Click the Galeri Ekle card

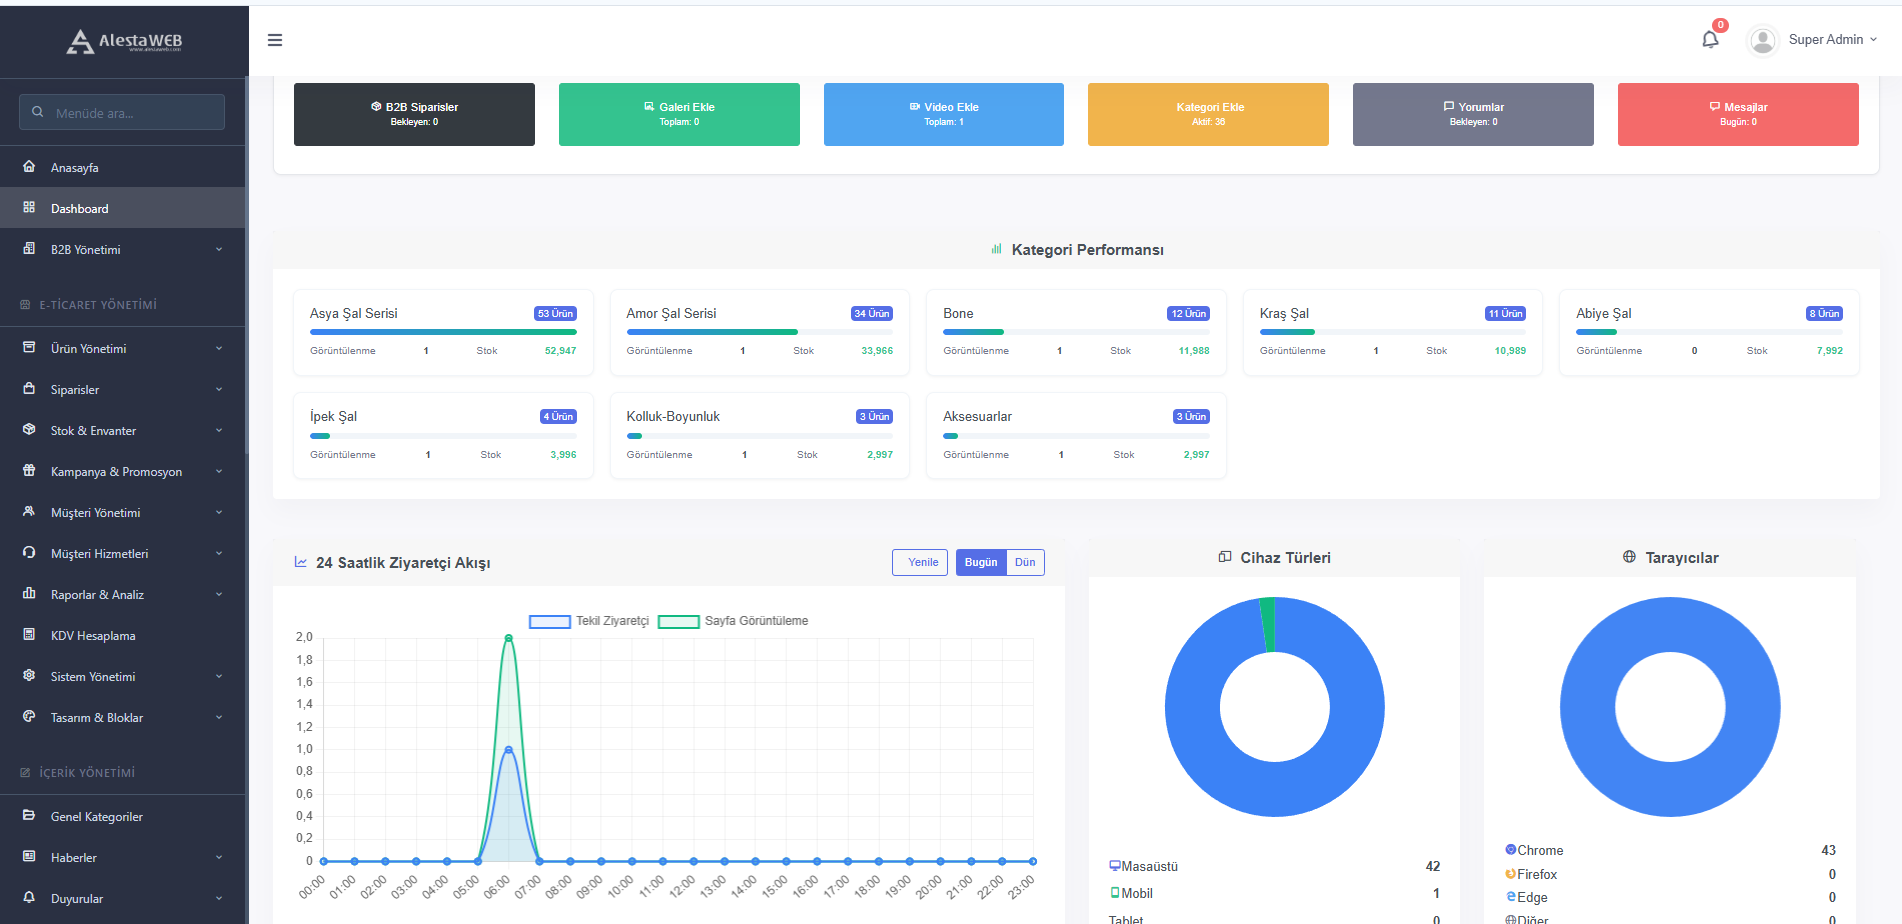coord(679,114)
